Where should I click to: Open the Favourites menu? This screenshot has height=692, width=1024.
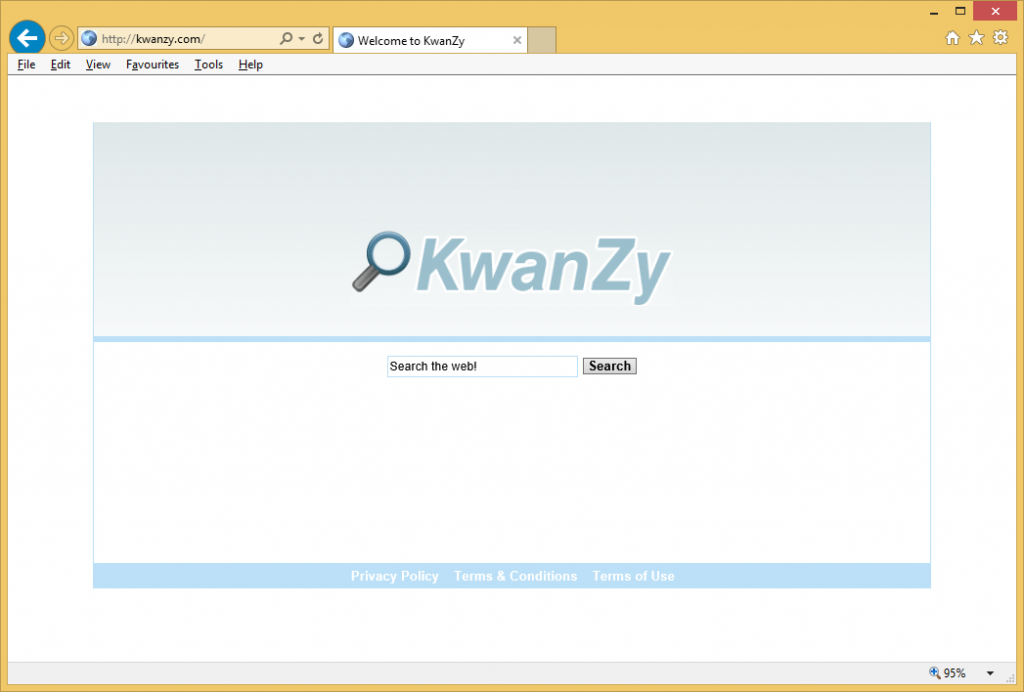pos(152,65)
